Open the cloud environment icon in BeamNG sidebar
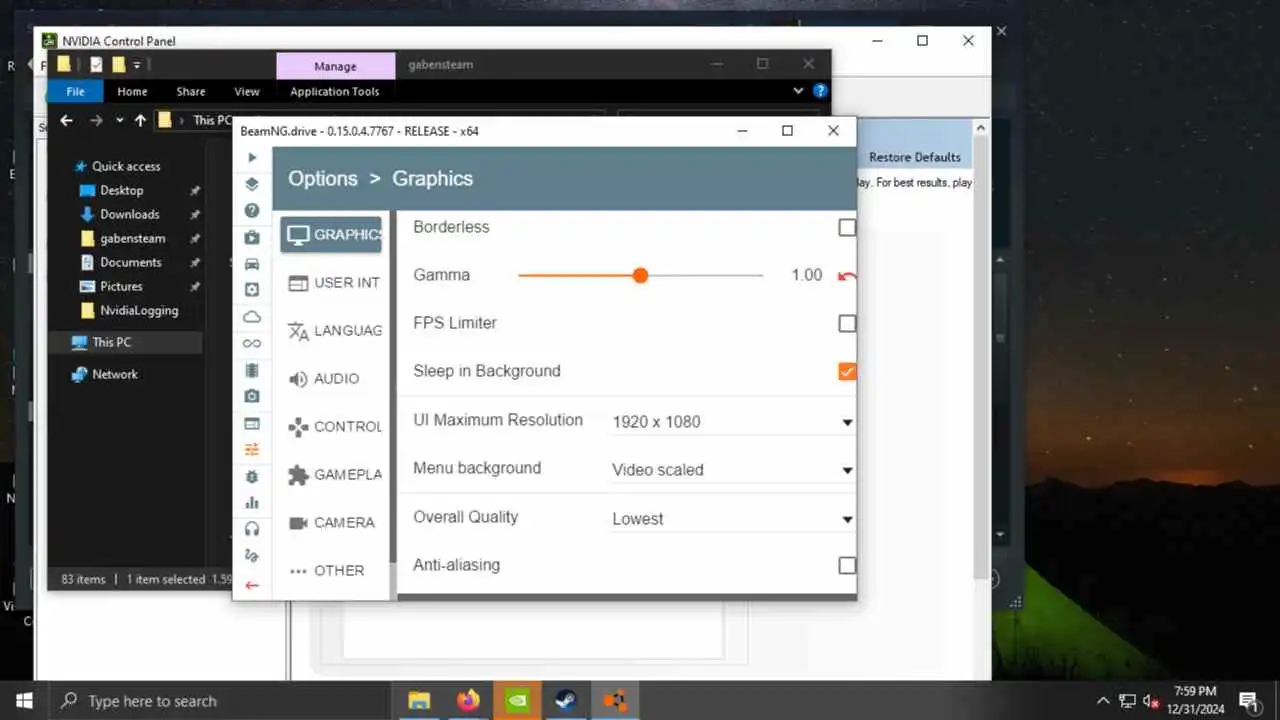This screenshot has height=720, width=1280. tap(252, 316)
